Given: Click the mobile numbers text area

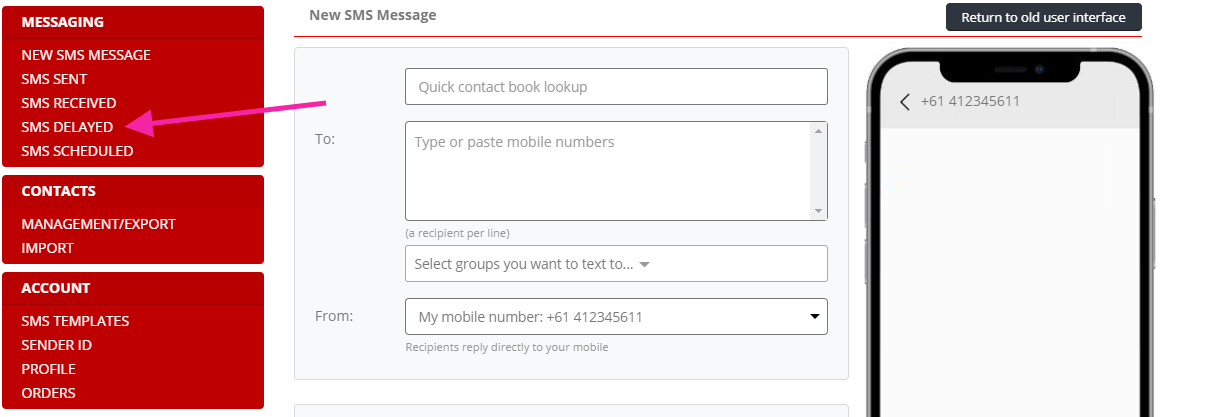Looking at the screenshot, I should coord(608,171).
